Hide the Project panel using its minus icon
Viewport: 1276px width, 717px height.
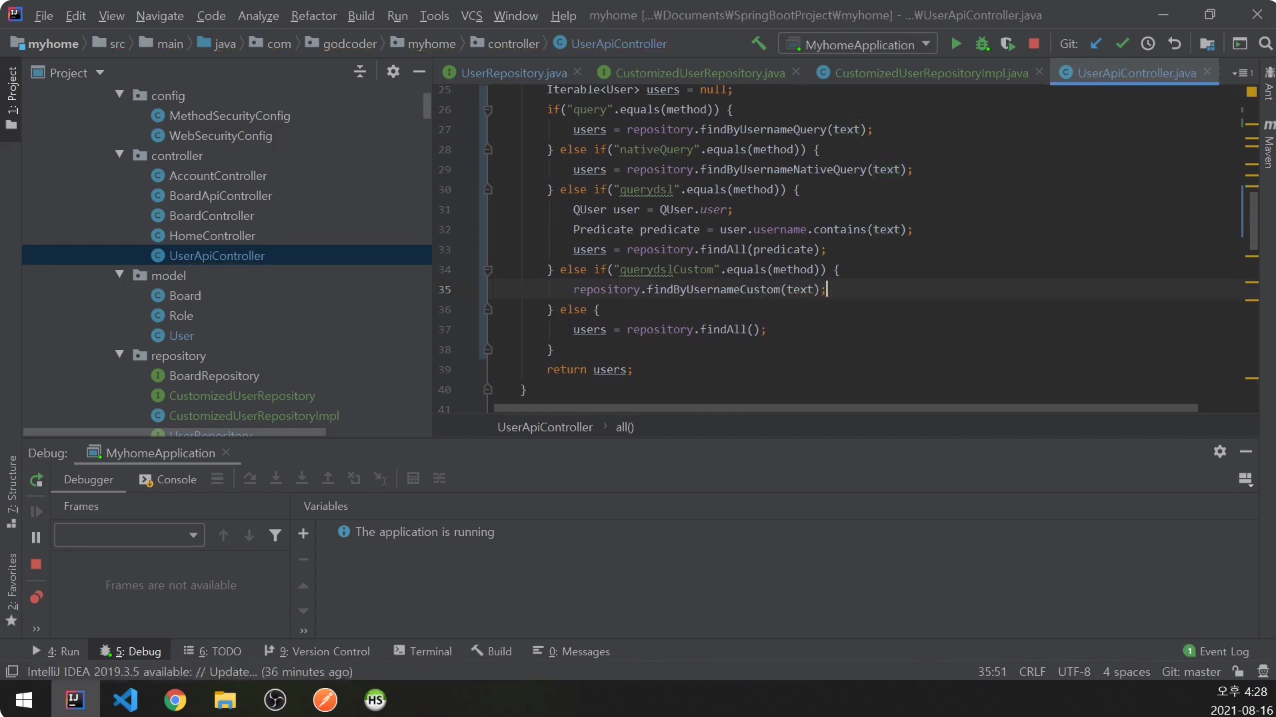418,72
